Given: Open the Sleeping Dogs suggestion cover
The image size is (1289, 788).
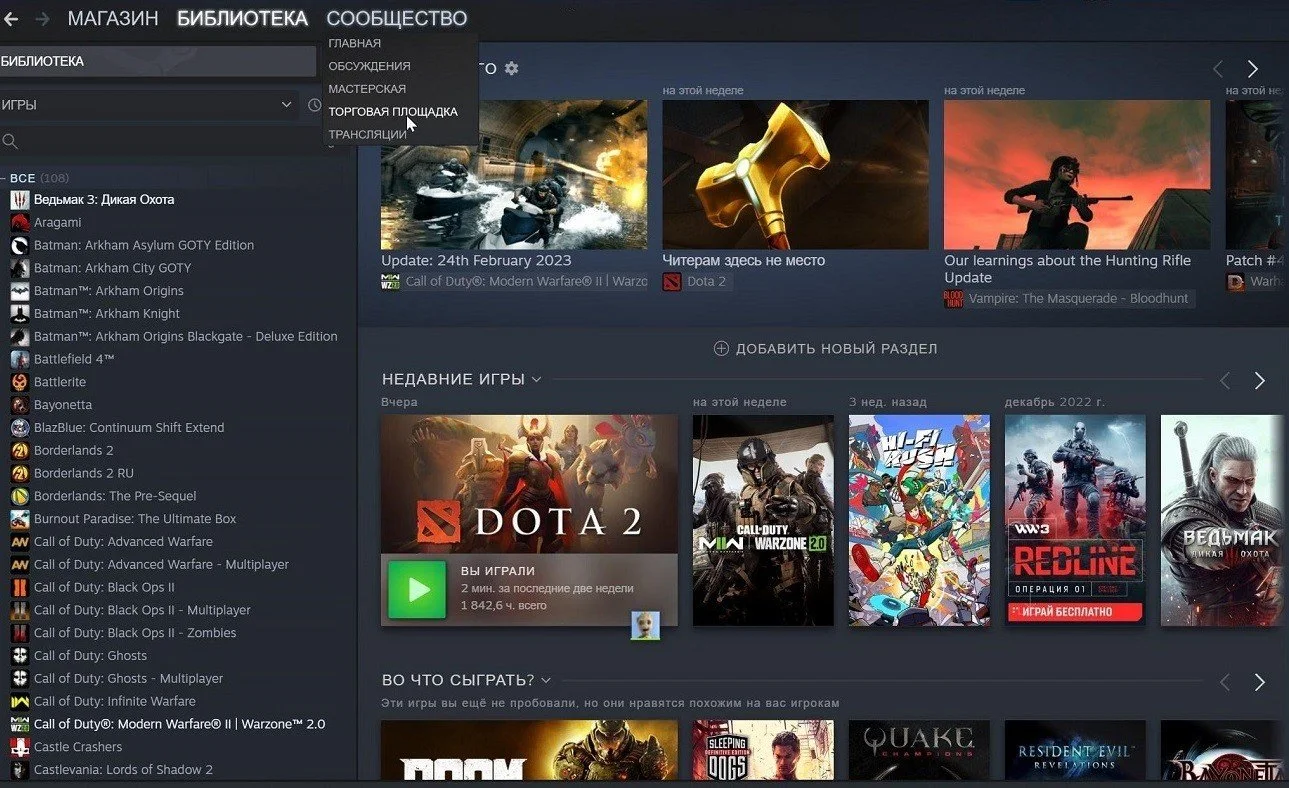Looking at the screenshot, I should [x=763, y=750].
